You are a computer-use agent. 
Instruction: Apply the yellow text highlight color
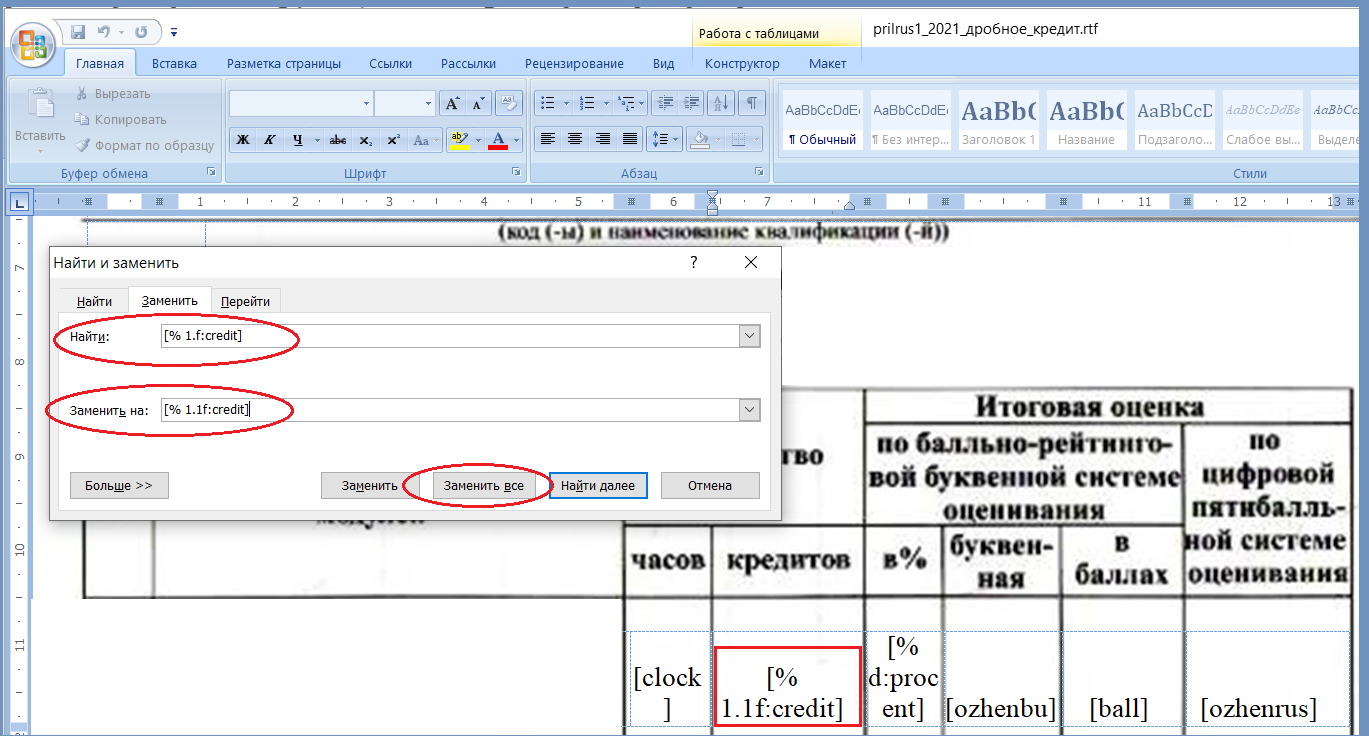pyautogui.click(x=459, y=140)
